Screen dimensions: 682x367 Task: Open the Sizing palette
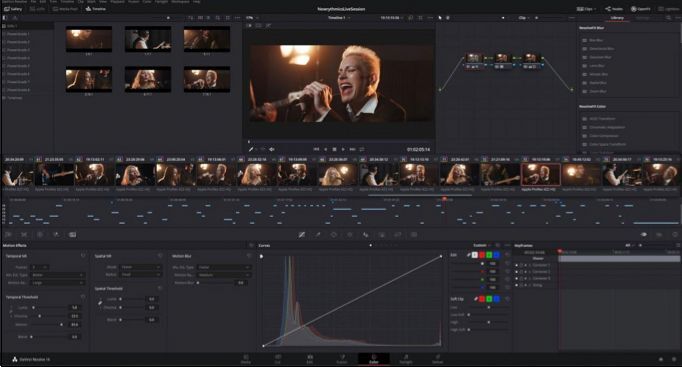coord(398,234)
